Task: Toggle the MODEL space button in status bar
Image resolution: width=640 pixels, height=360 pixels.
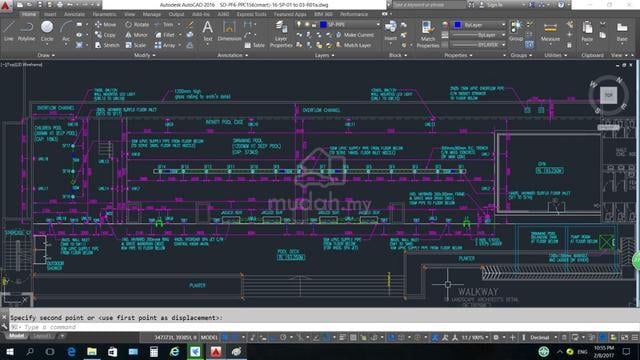Action: pos(209,338)
